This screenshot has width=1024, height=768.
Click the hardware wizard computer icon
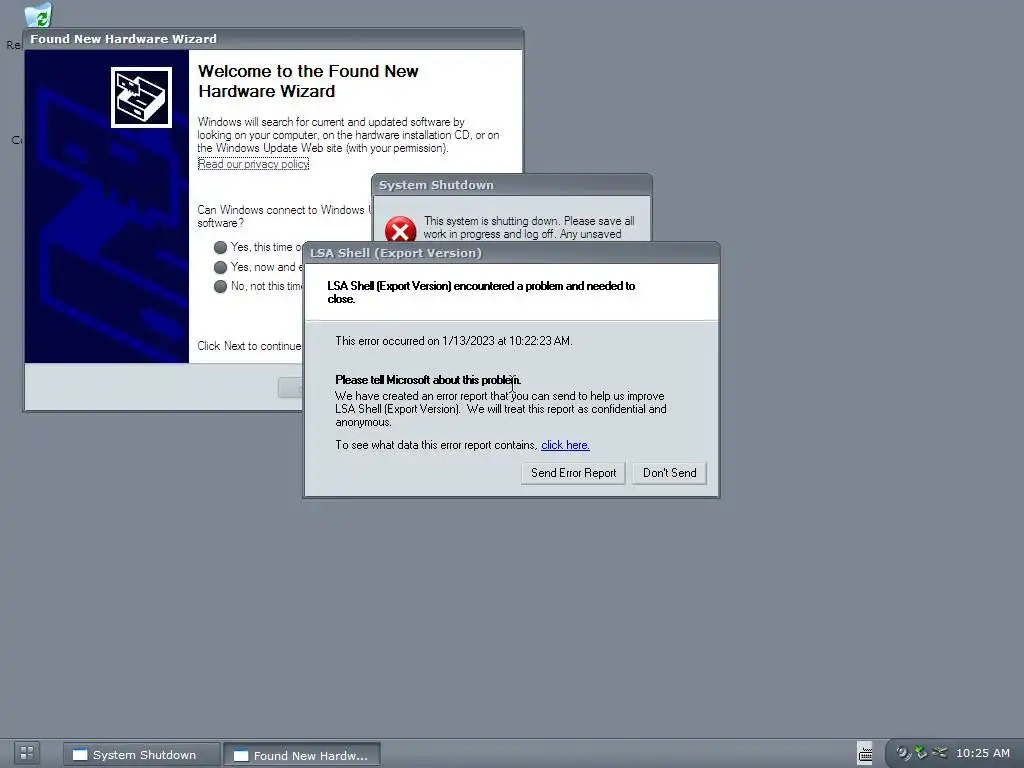click(x=141, y=97)
